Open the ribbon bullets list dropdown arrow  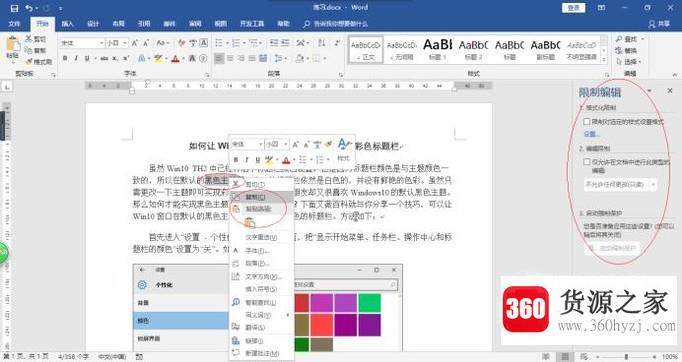coord(227,43)
